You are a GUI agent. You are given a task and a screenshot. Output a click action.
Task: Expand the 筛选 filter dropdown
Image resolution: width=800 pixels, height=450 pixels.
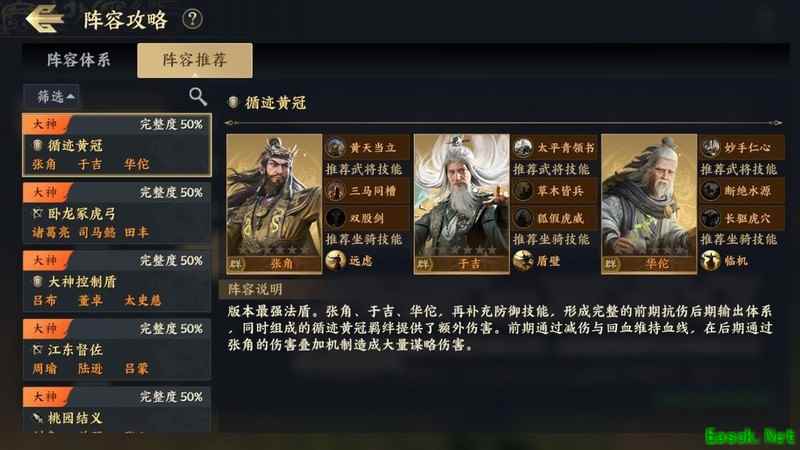[x=52, y=96]
